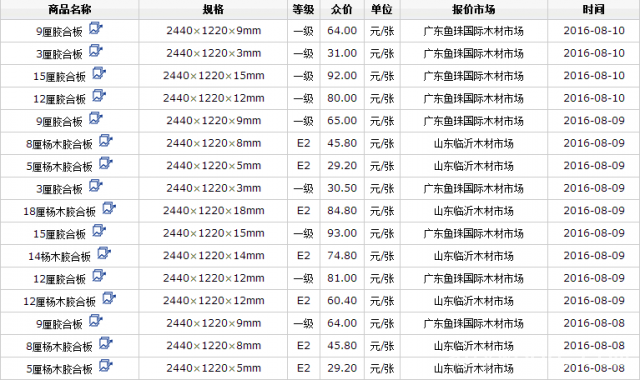This screenshot has width=640, height=380.
Task: Click the icon for 9厘胶合板 priced 65.00
Action: point(96,118)
